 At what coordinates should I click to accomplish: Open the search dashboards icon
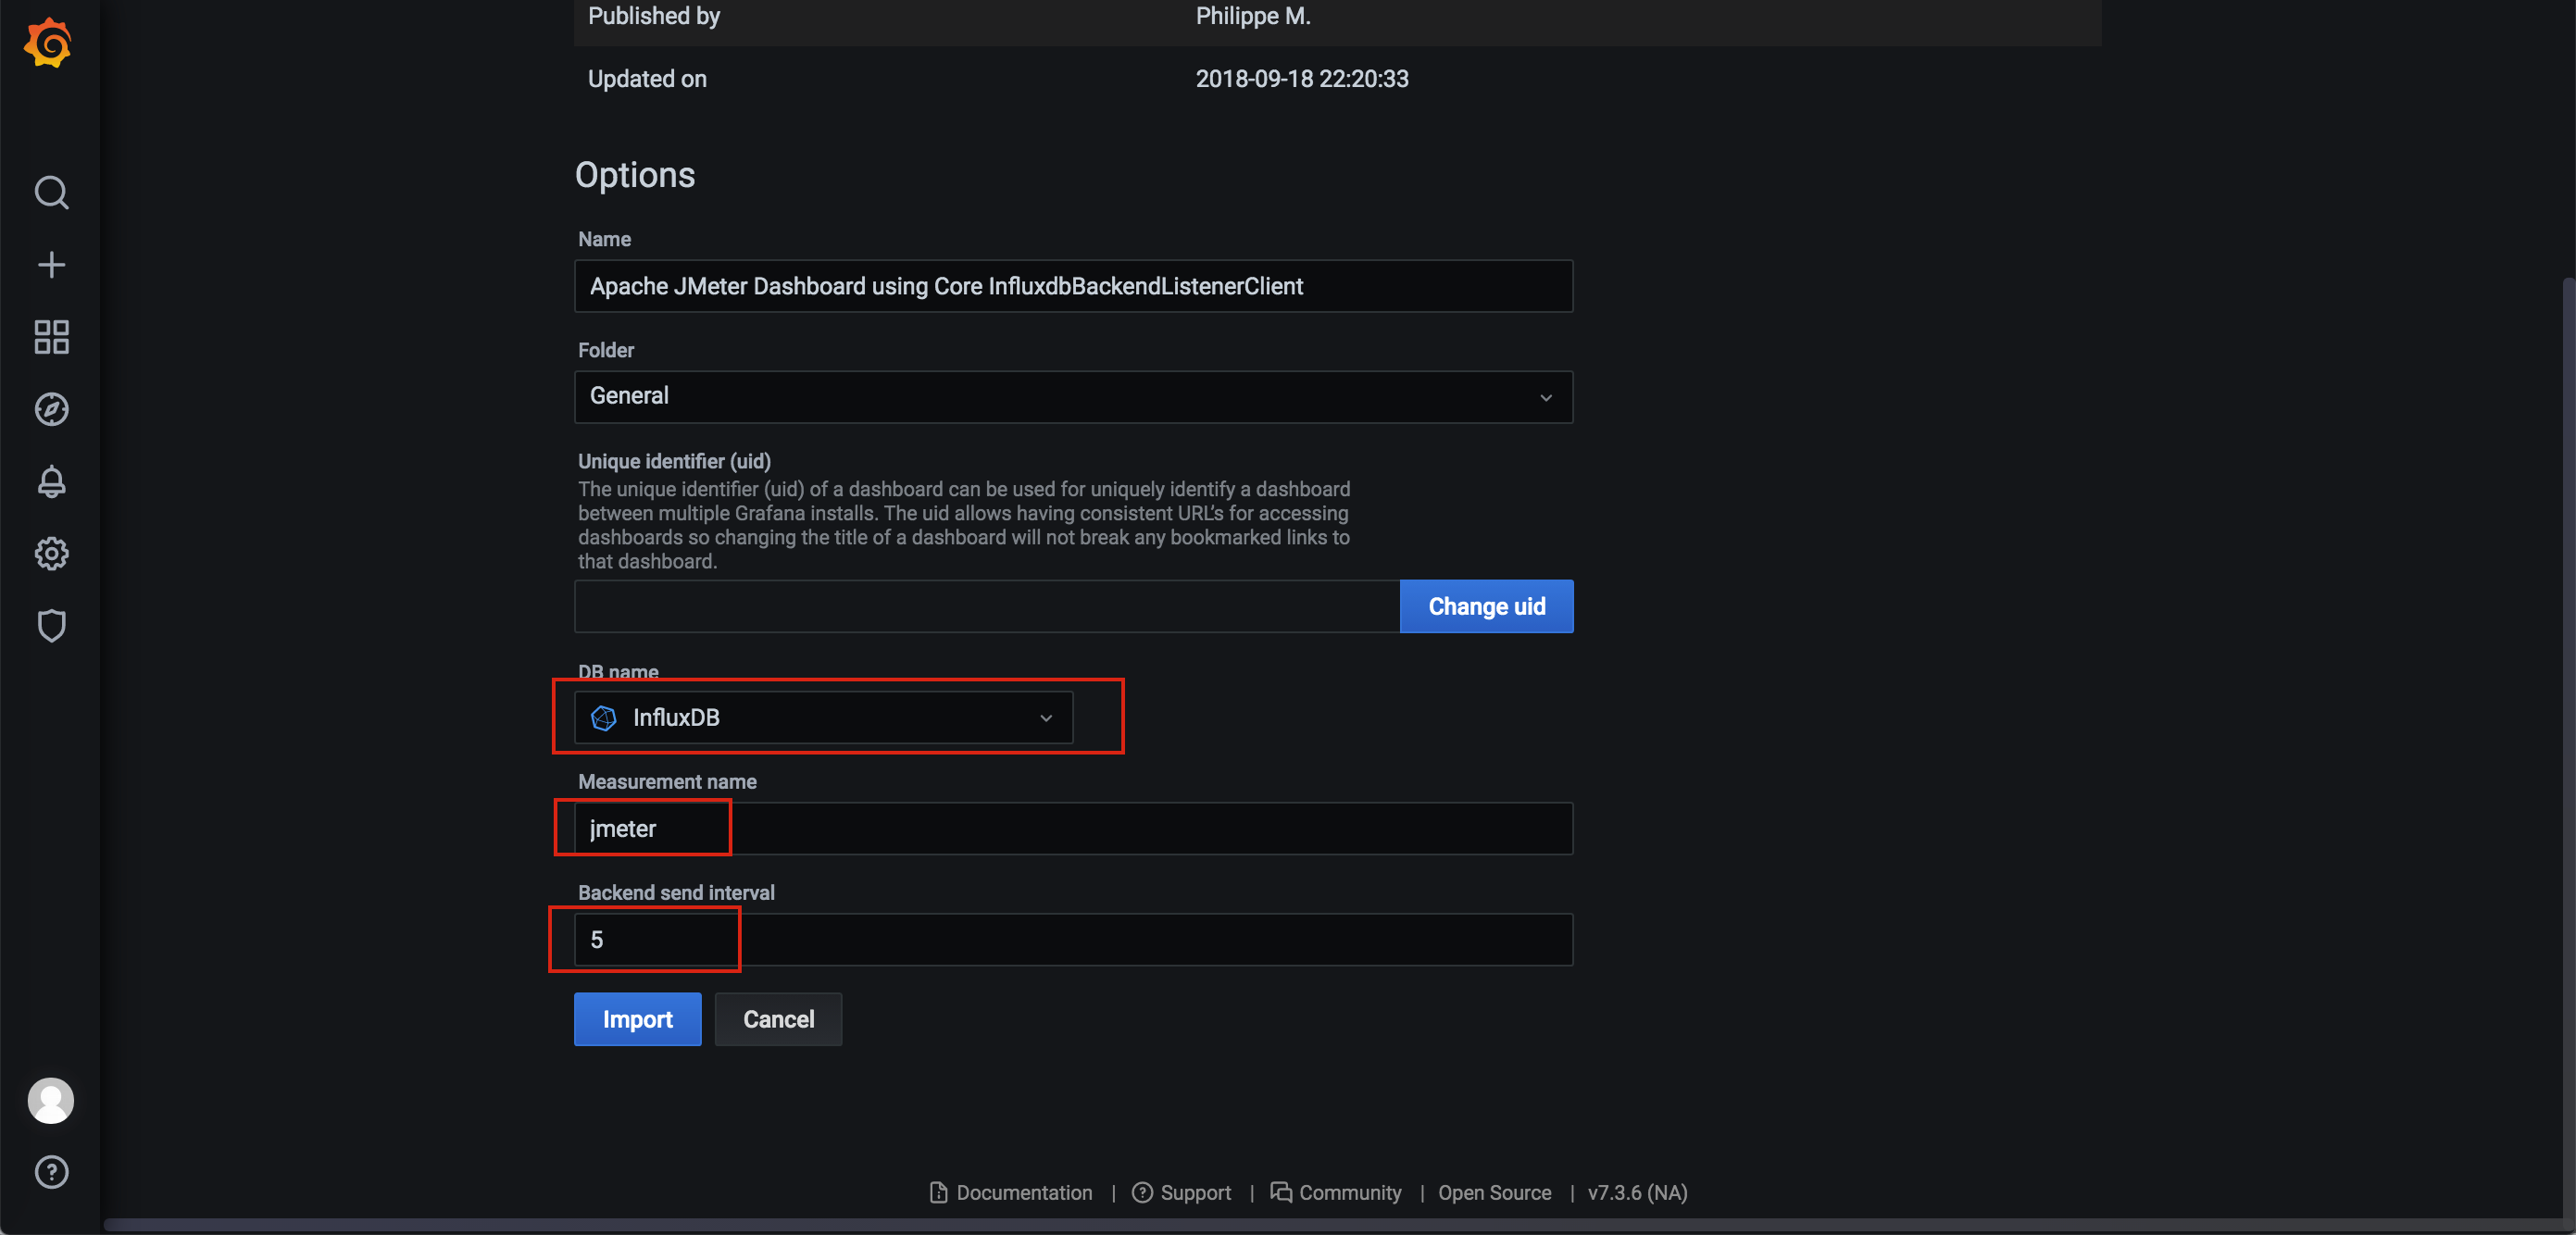pos(51,192)
